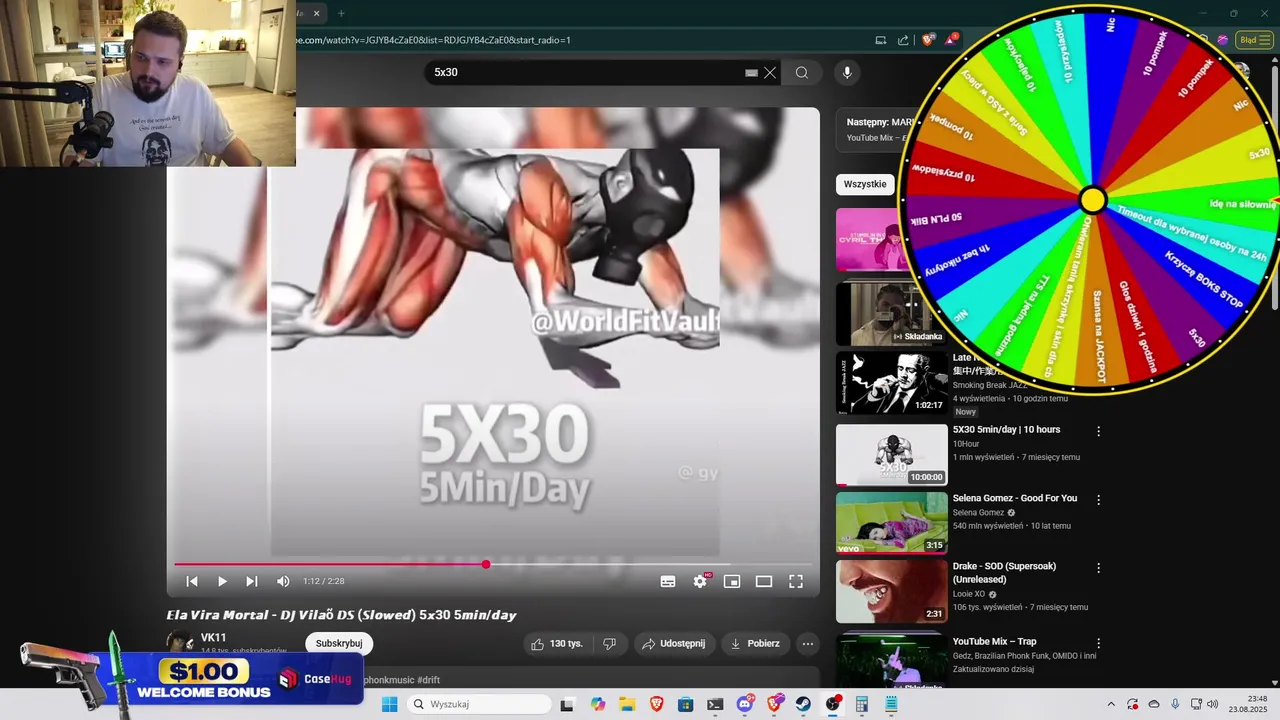Focus the YouTube search field with 5x30
Screen dimensions: 1280x720
585,72
